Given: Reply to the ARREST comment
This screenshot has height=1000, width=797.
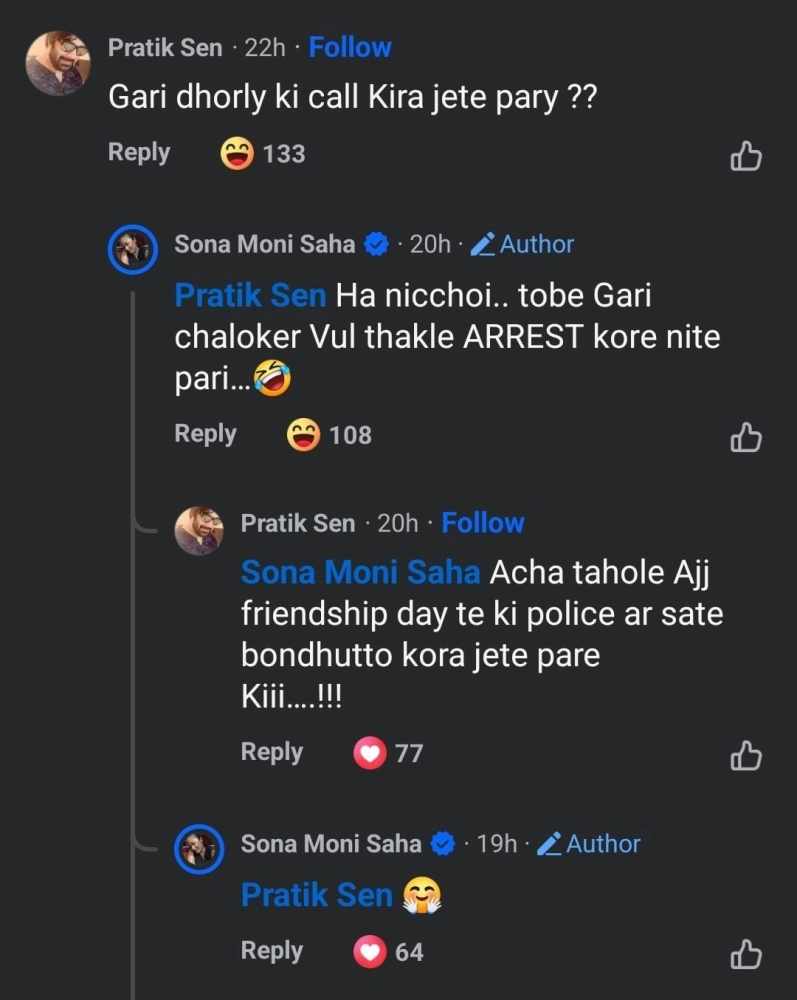Looking at the screenshot, I should click(x=205, y=434).
